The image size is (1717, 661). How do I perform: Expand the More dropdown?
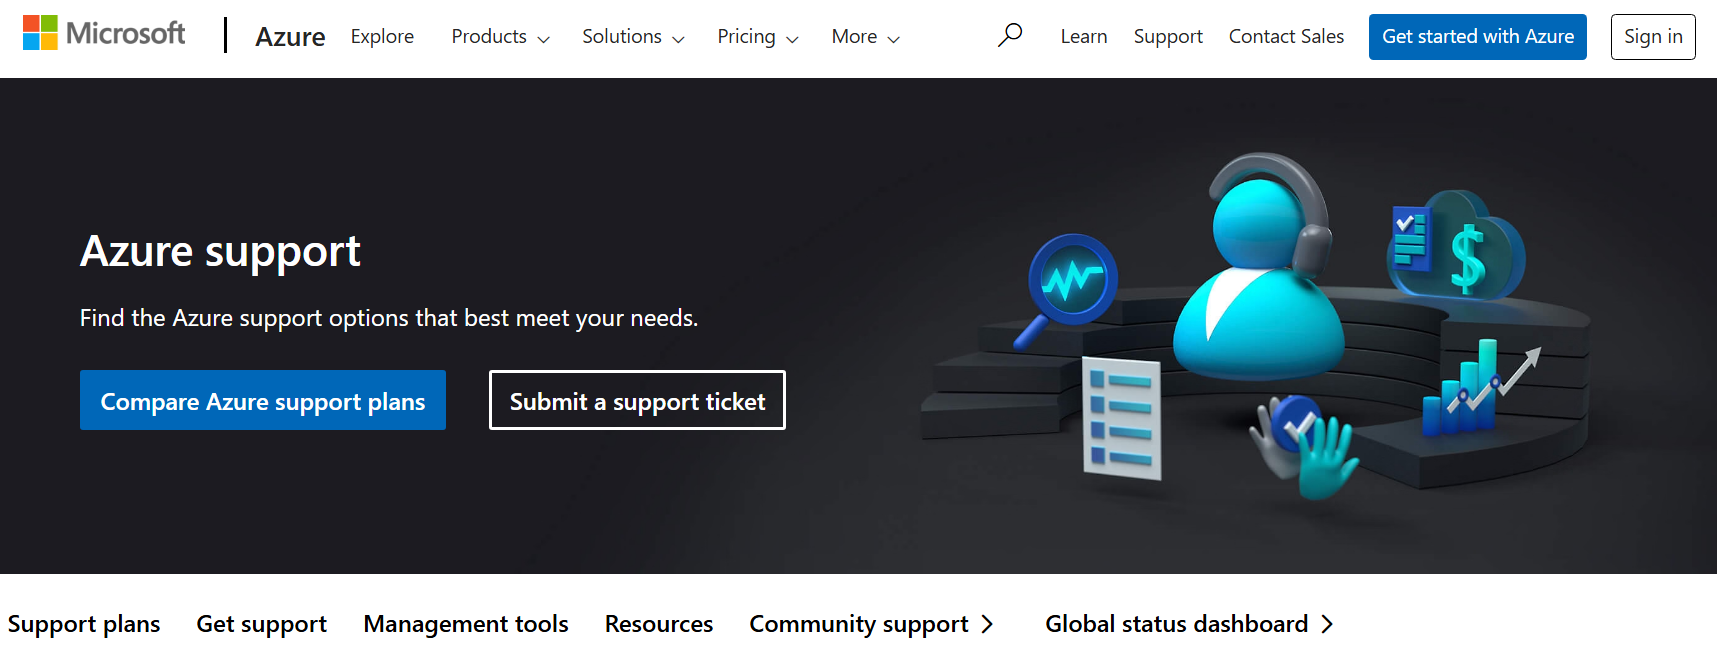pyautogui.click(x=865, y=37)
